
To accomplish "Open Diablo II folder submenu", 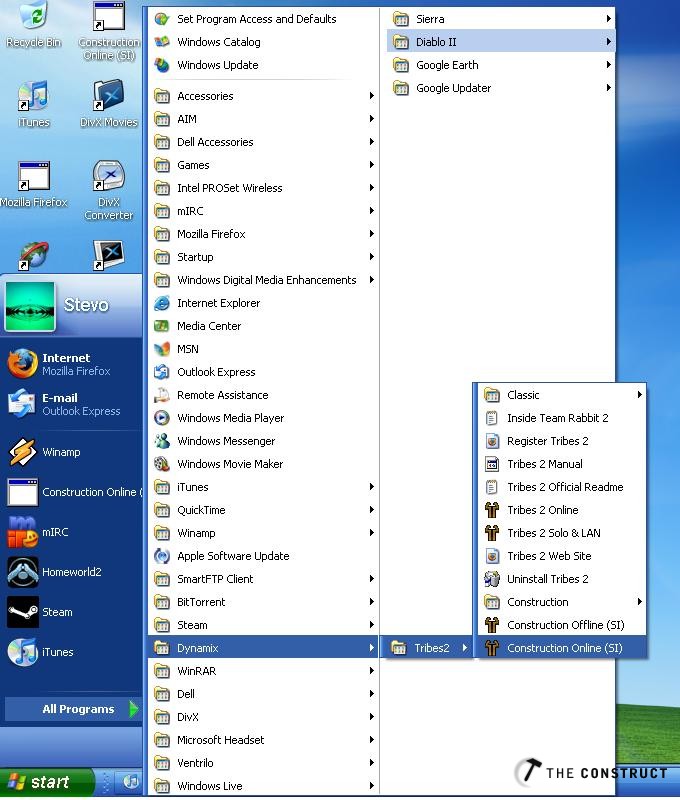I will (501, 42).
